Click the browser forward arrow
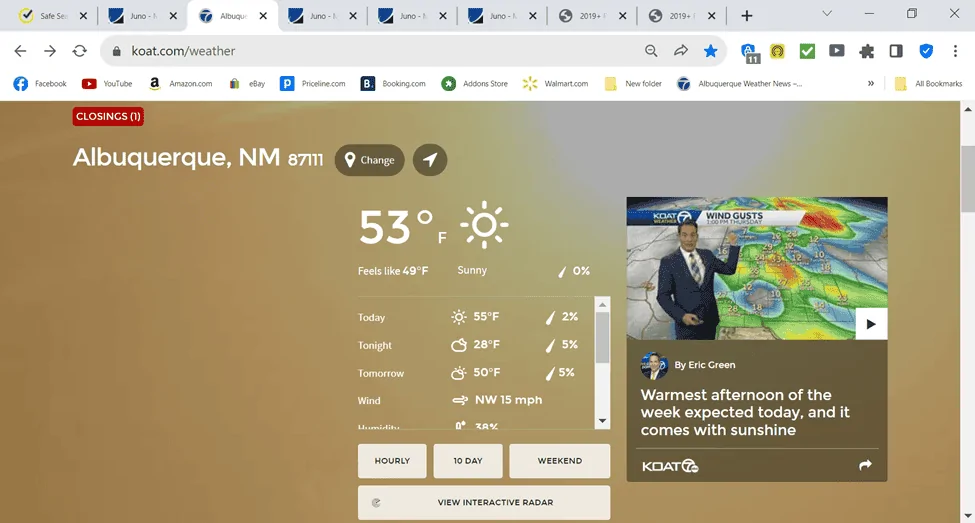 point(50,51)
